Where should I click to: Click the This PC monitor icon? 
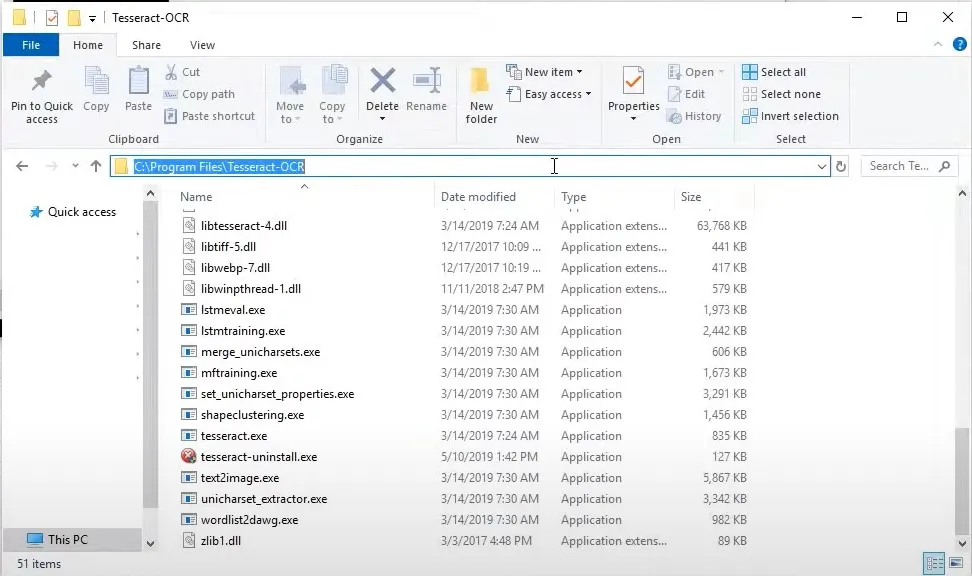coord(35,539)
